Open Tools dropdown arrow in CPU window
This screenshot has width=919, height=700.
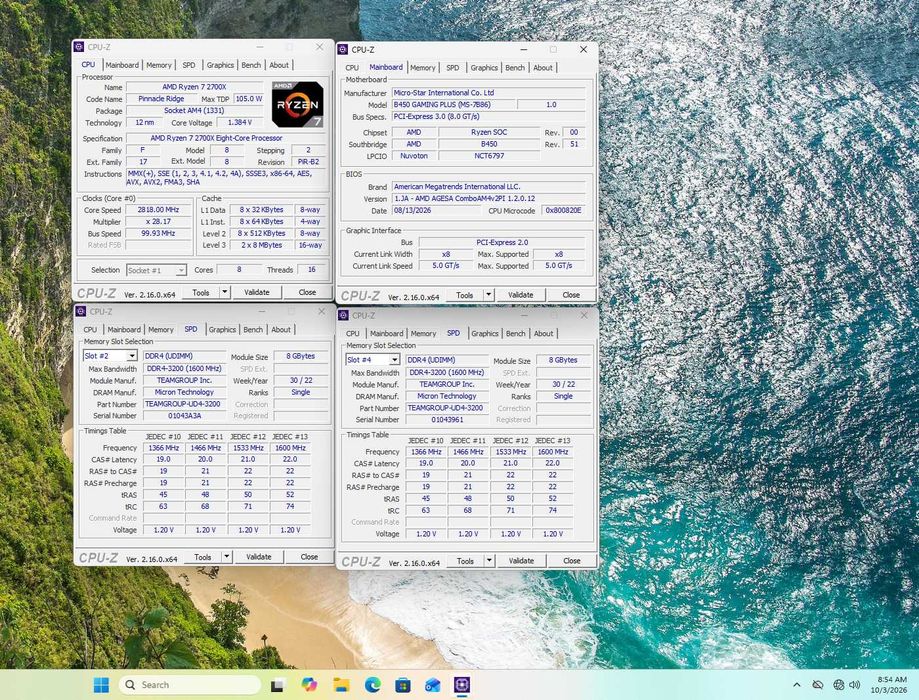pyautogui.click(x=224, y=292)
